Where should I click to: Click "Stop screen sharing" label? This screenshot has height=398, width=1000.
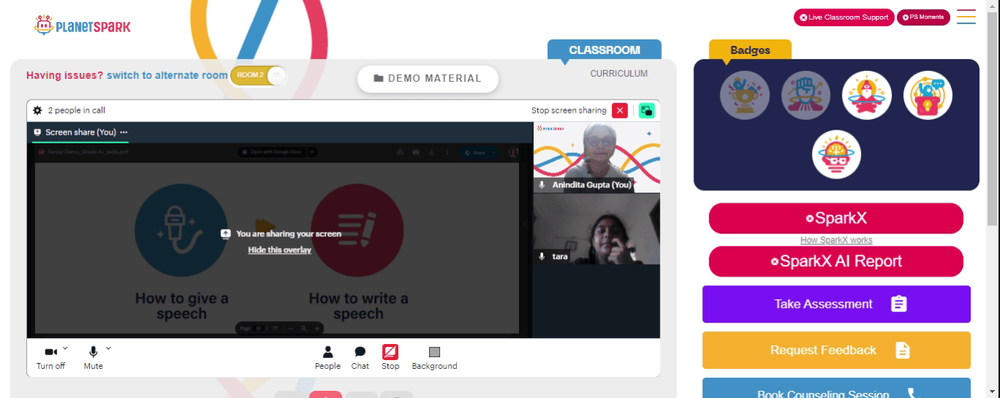point(569,110)
